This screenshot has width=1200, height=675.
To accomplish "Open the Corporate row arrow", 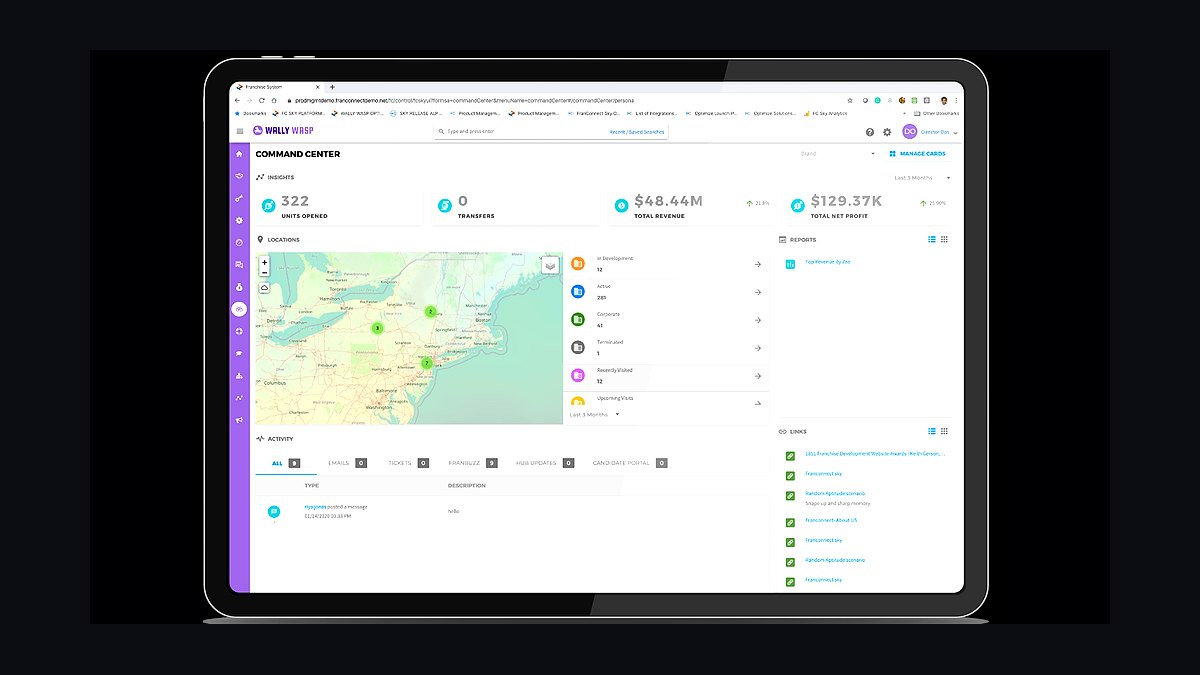I will tap(758, 320).
